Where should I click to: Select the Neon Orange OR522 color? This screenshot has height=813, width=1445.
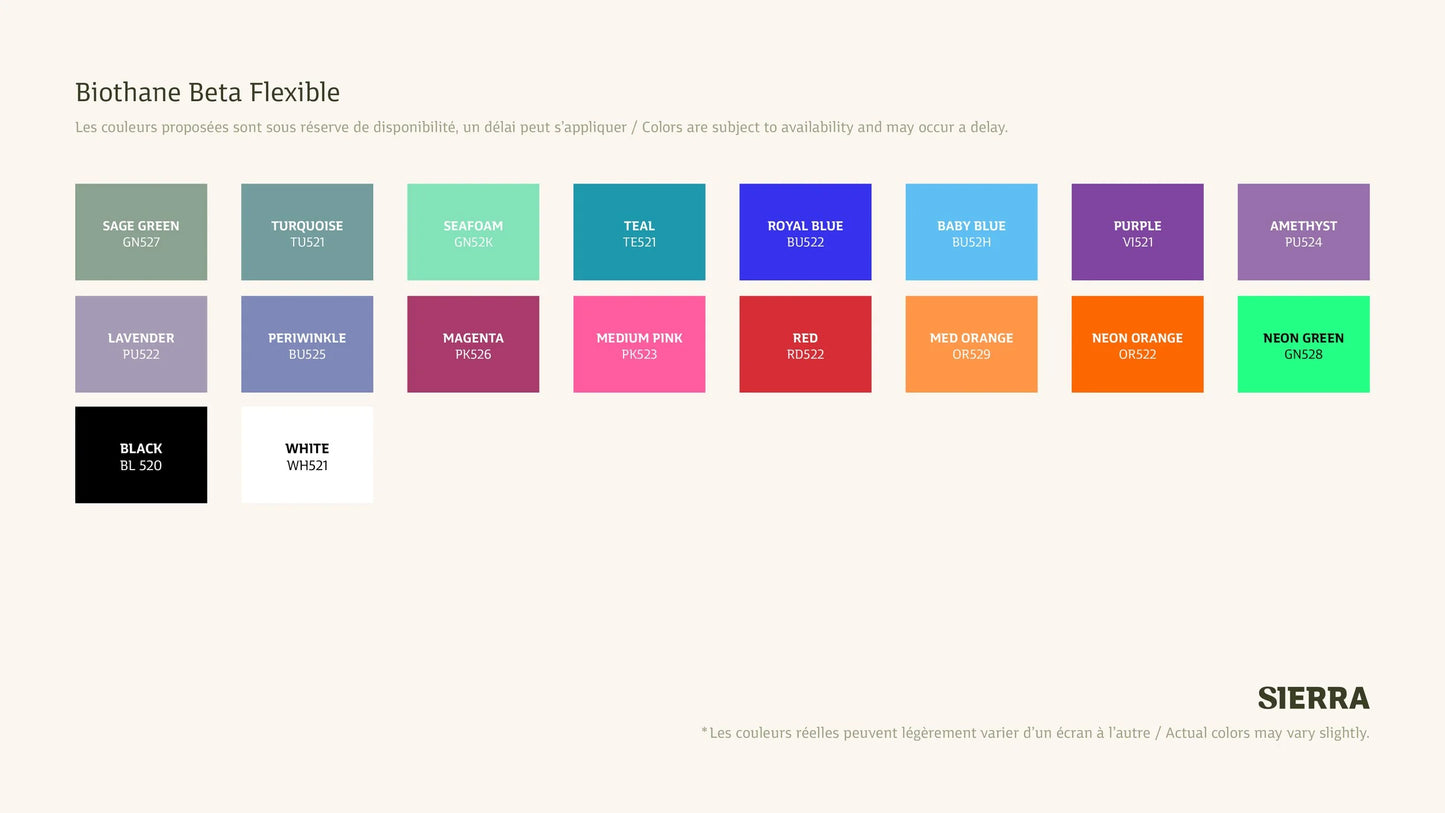pos(1137,344)
